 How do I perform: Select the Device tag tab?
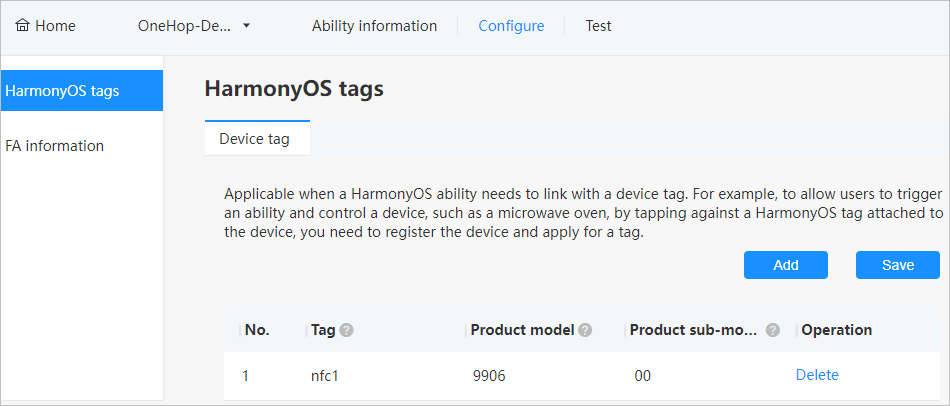tap(257, 139)
